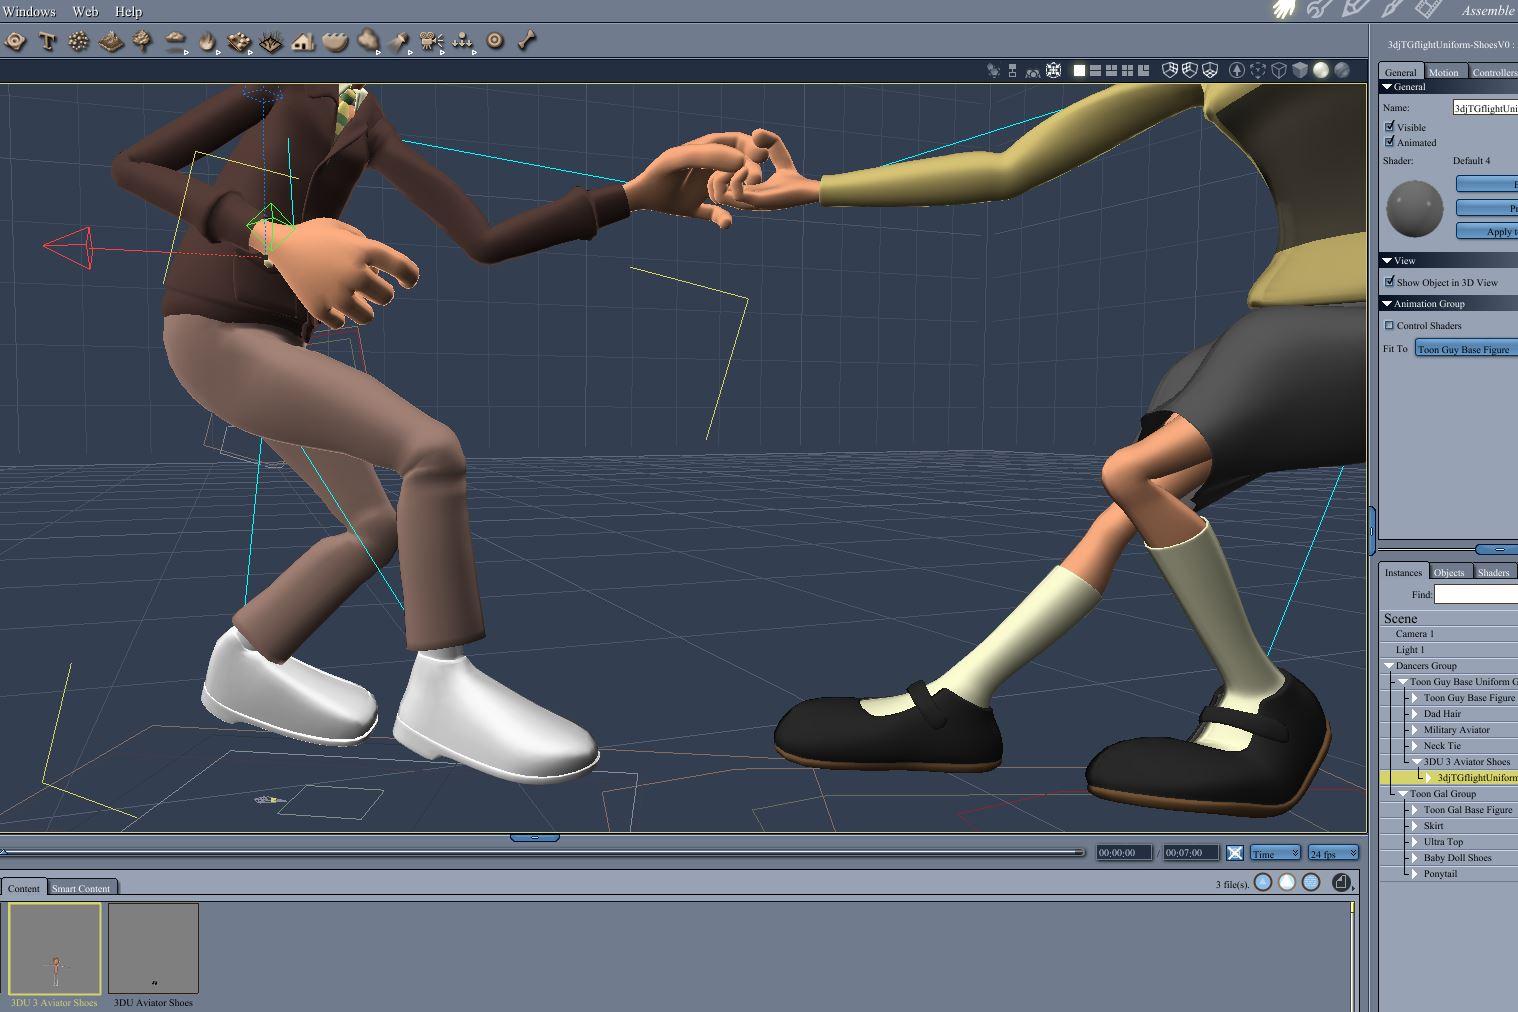Open the film strip Render room
The width and height of the screenshot is (1518, 1012).
pyautogui.click(x=1429, y=9)
